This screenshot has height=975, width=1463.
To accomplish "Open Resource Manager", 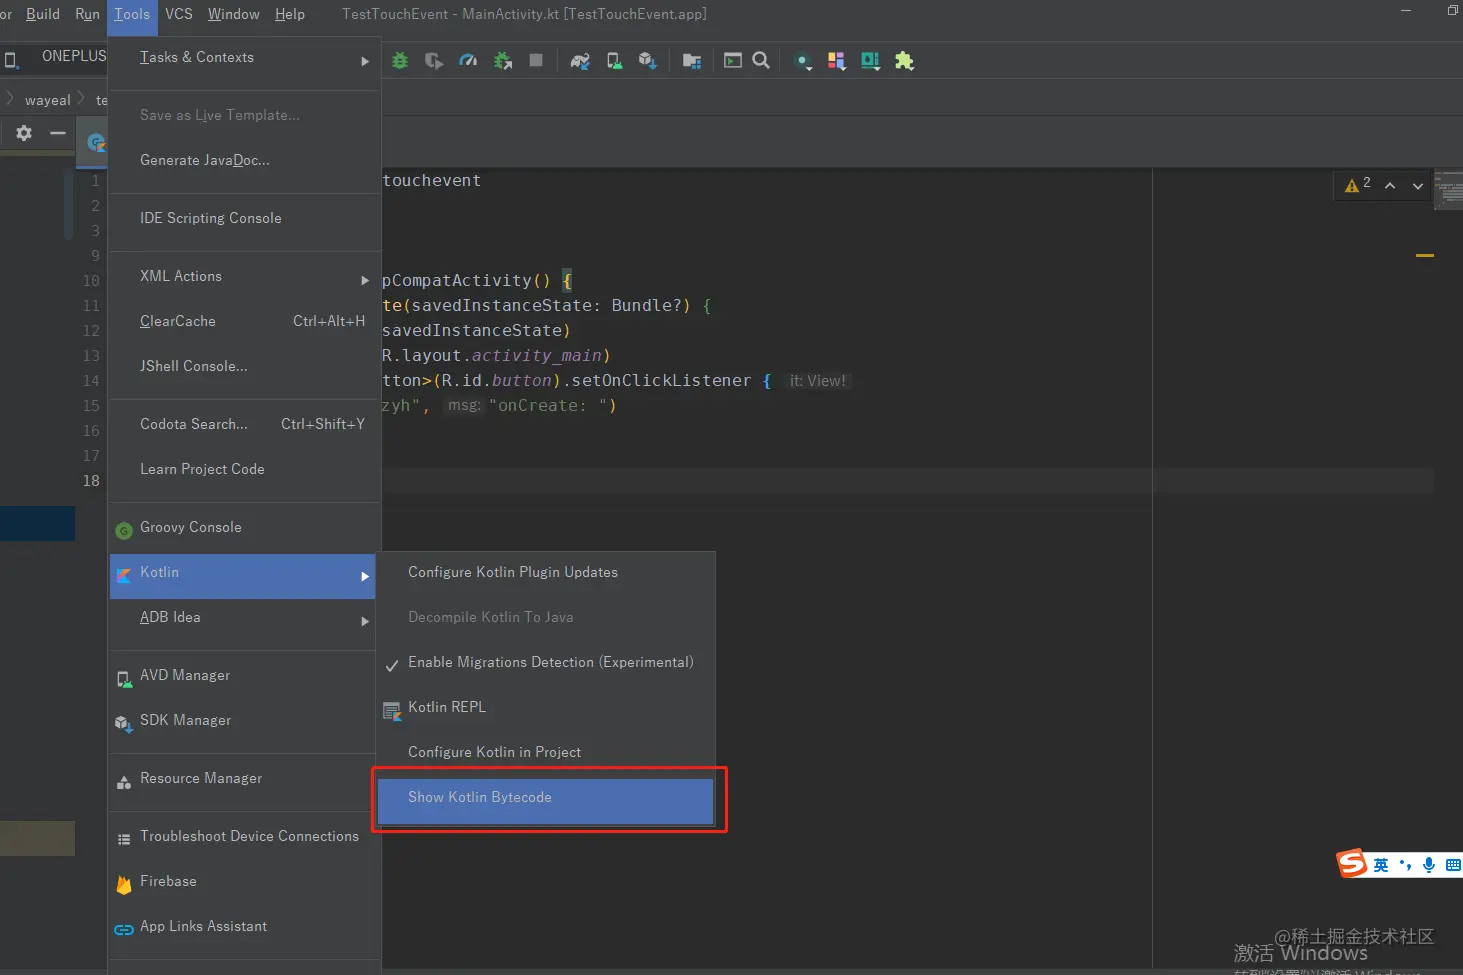I will click(245, 779).
